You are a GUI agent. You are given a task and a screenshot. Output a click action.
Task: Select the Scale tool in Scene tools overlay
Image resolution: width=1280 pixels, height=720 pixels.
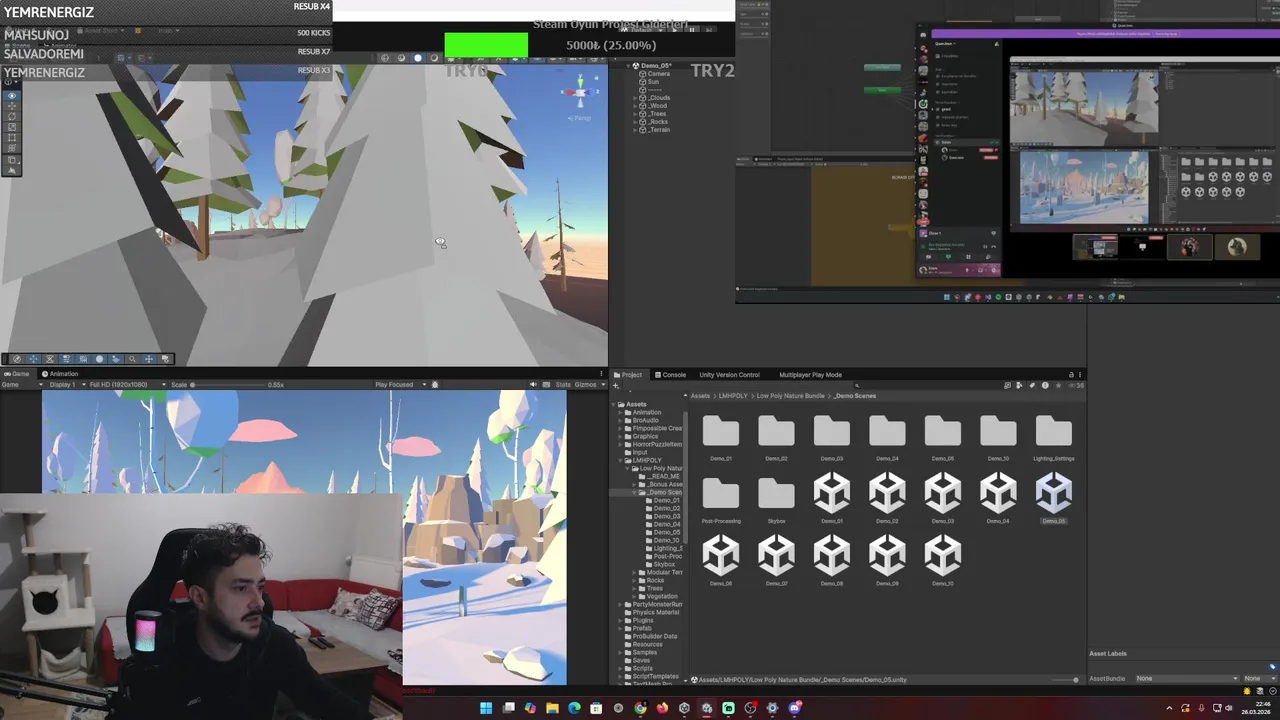coord(12,127)
